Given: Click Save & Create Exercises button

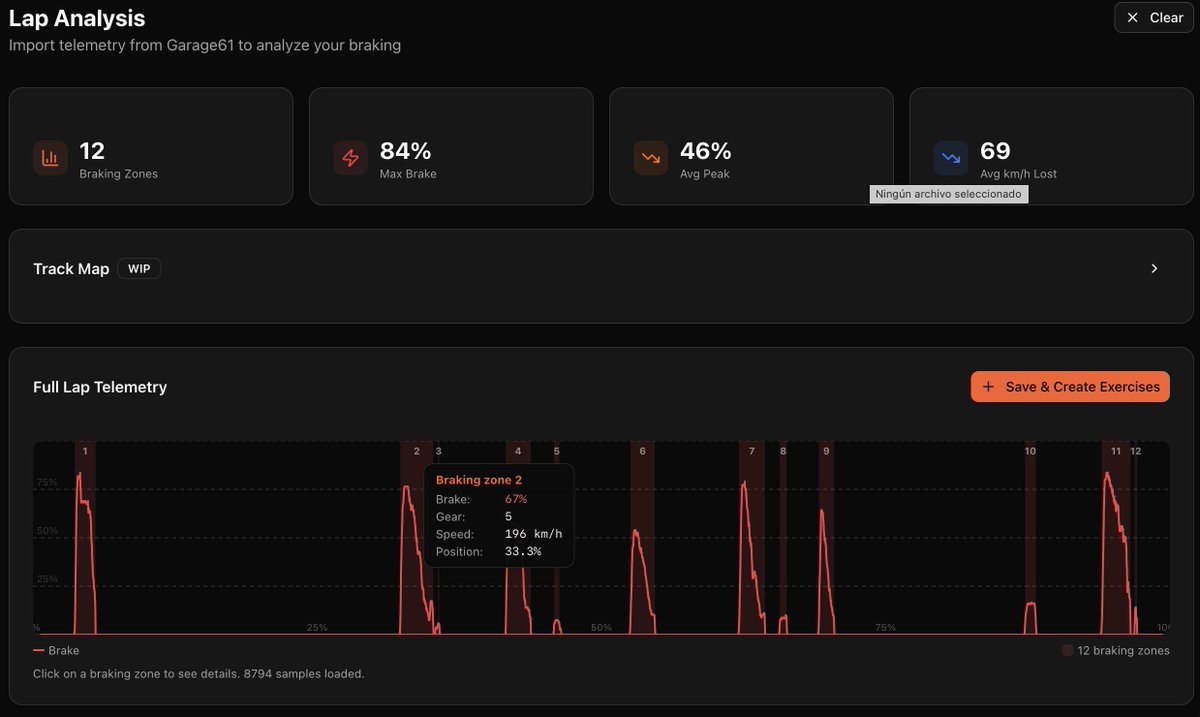Looking at the screenshot, I should pos(1070,387).
